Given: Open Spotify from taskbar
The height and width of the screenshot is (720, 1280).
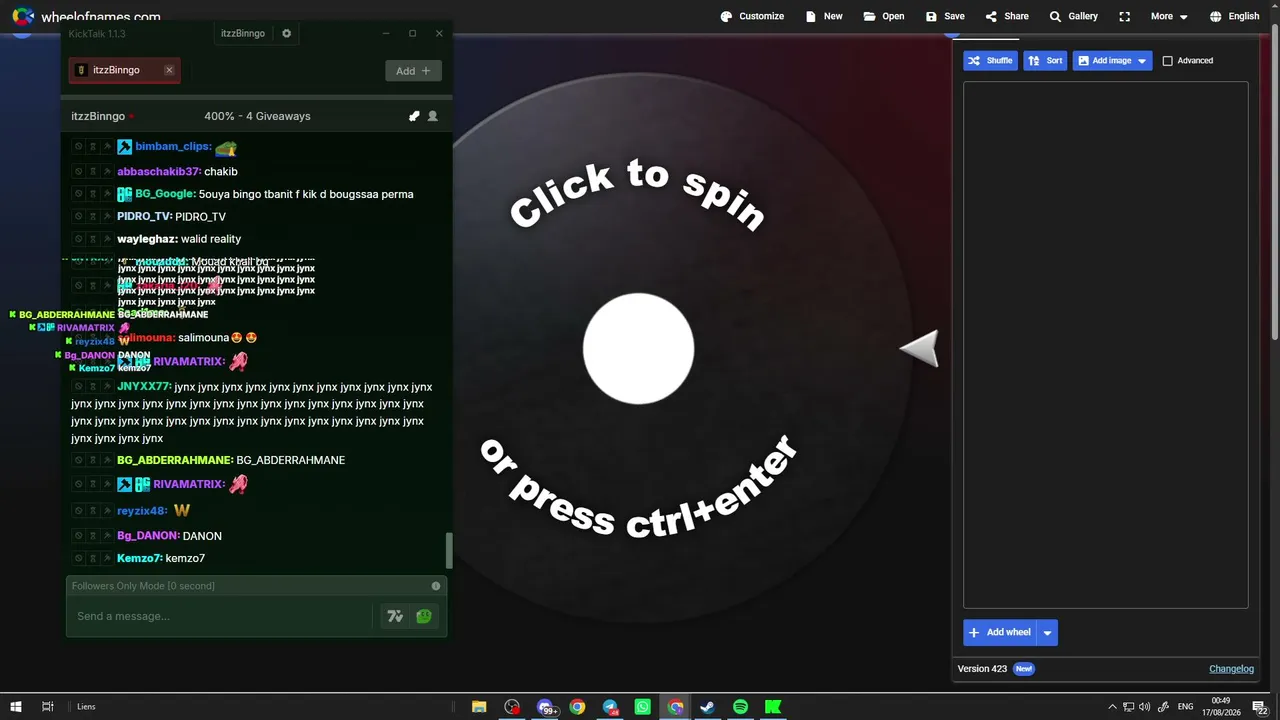Looking at the screenshot, I should (740, 707).
